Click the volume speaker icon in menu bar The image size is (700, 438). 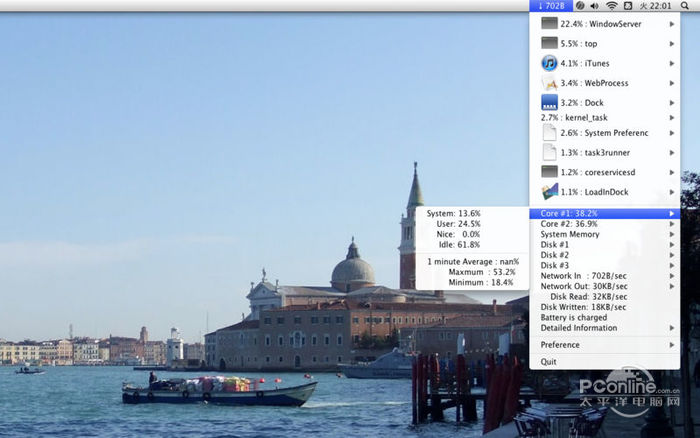tap(595, 6)
